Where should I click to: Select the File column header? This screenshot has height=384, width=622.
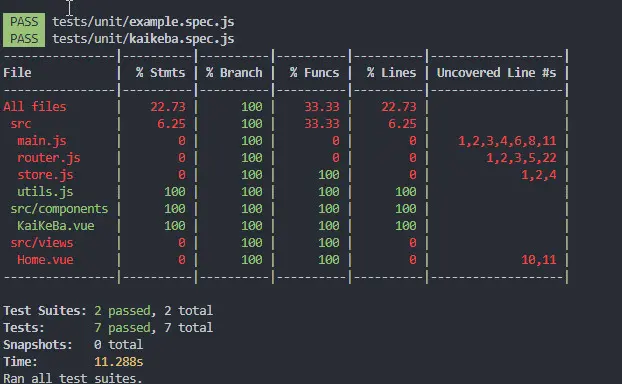(x=17, y=73)
